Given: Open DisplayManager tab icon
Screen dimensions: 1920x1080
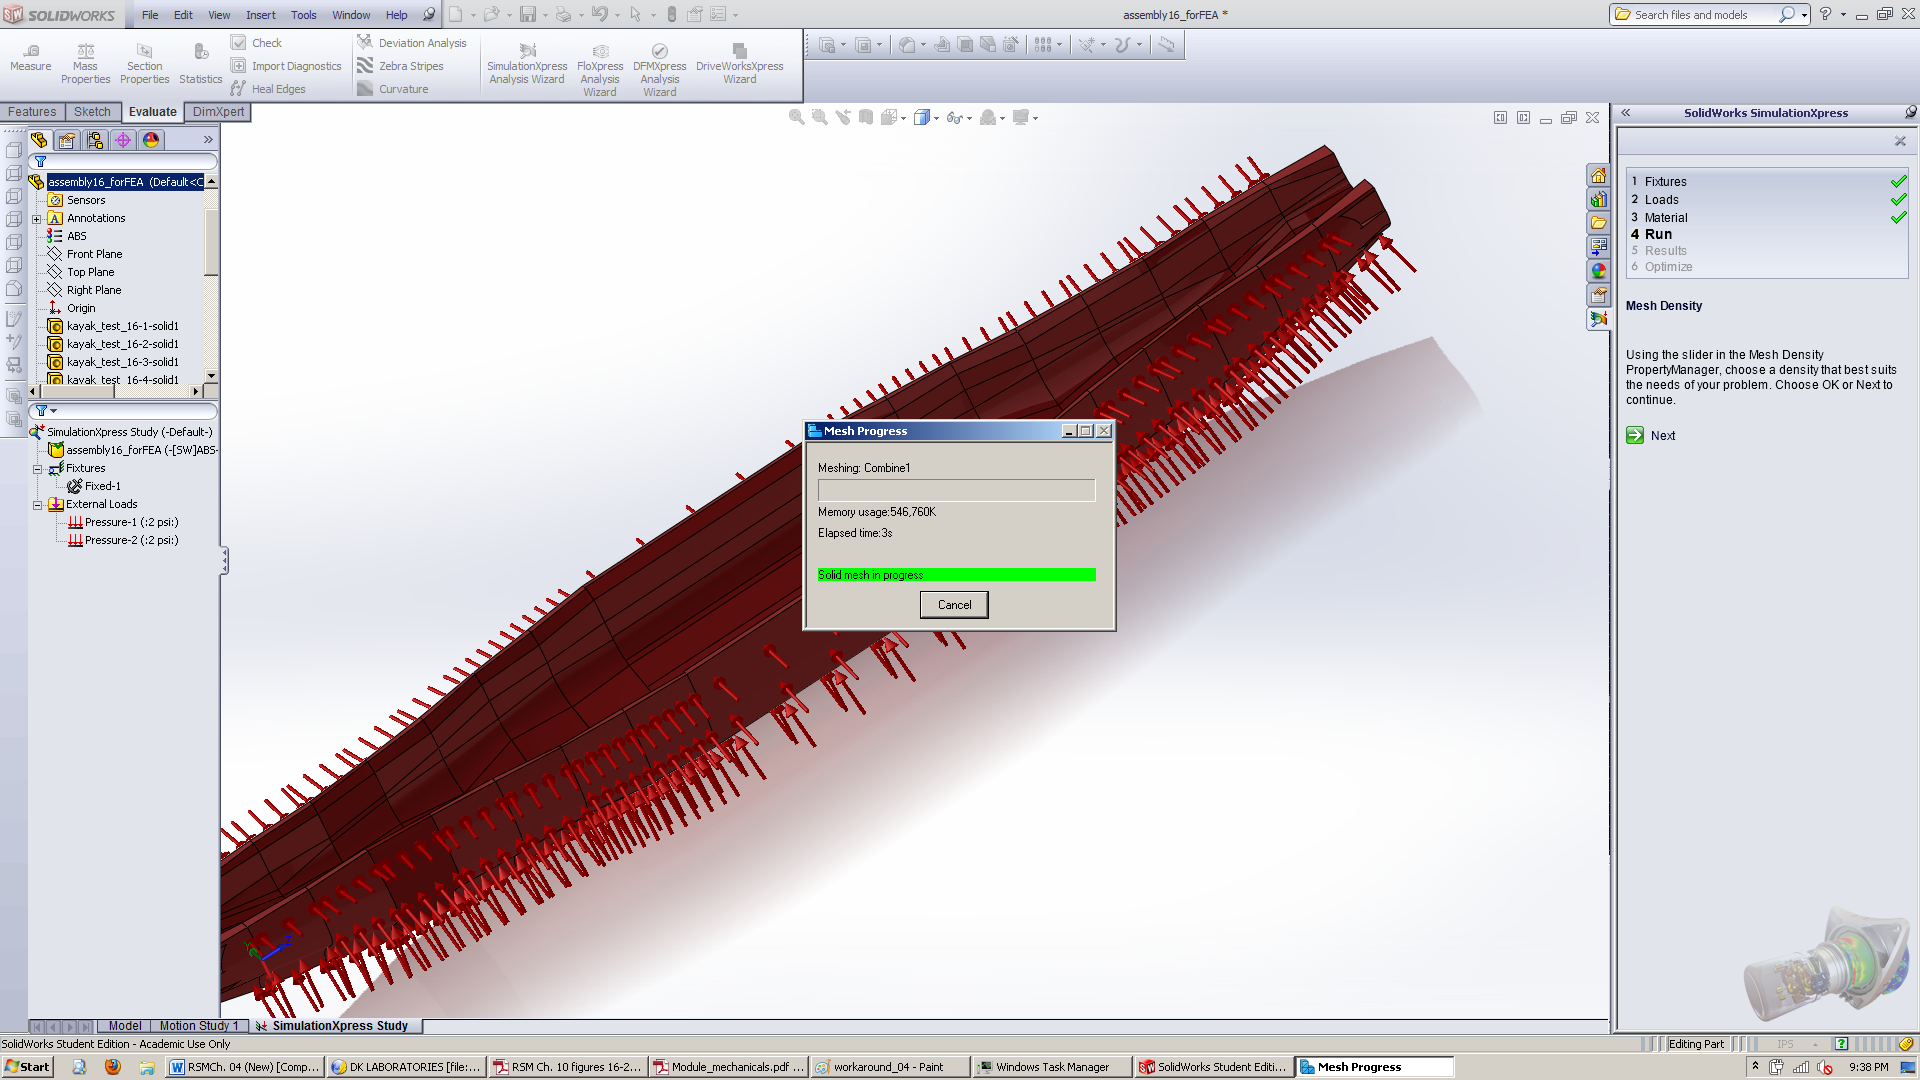Looking at the screenshot, I should point(151,140).
